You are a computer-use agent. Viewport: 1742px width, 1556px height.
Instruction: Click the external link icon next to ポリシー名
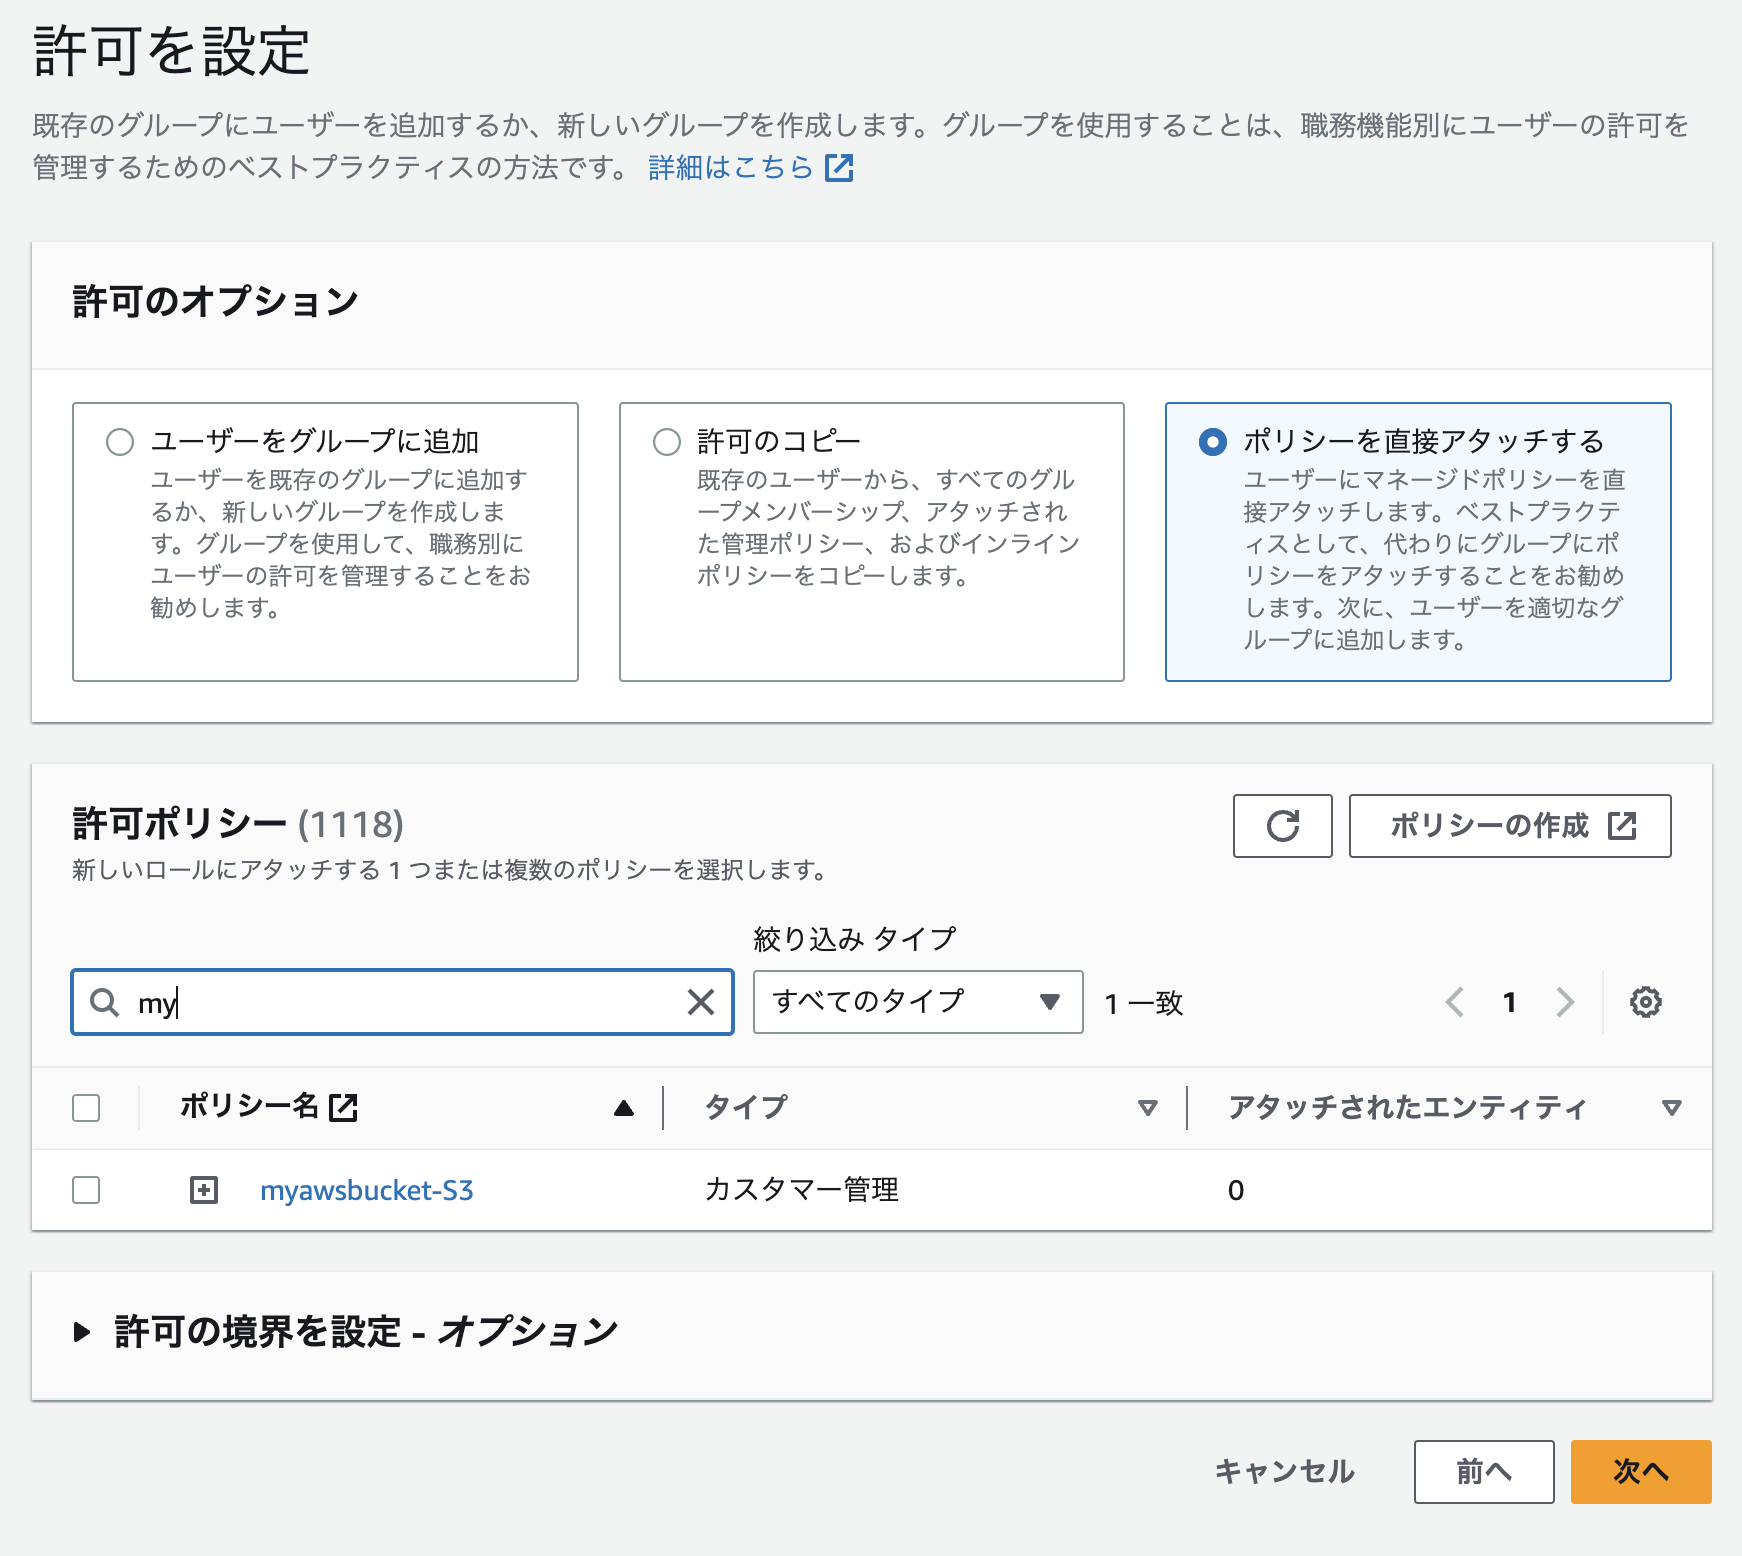(x=344, y=1106)
